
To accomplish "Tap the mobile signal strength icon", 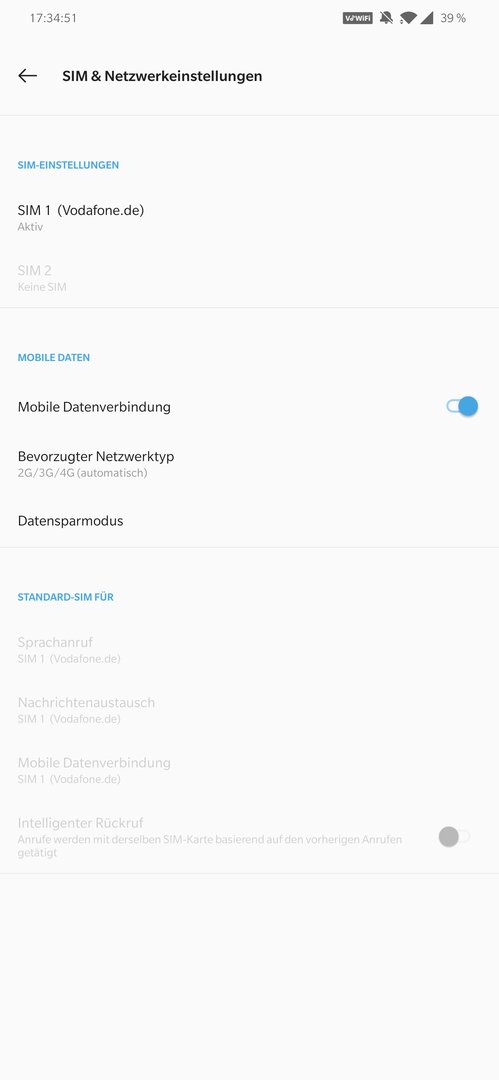I will point(427,19).
